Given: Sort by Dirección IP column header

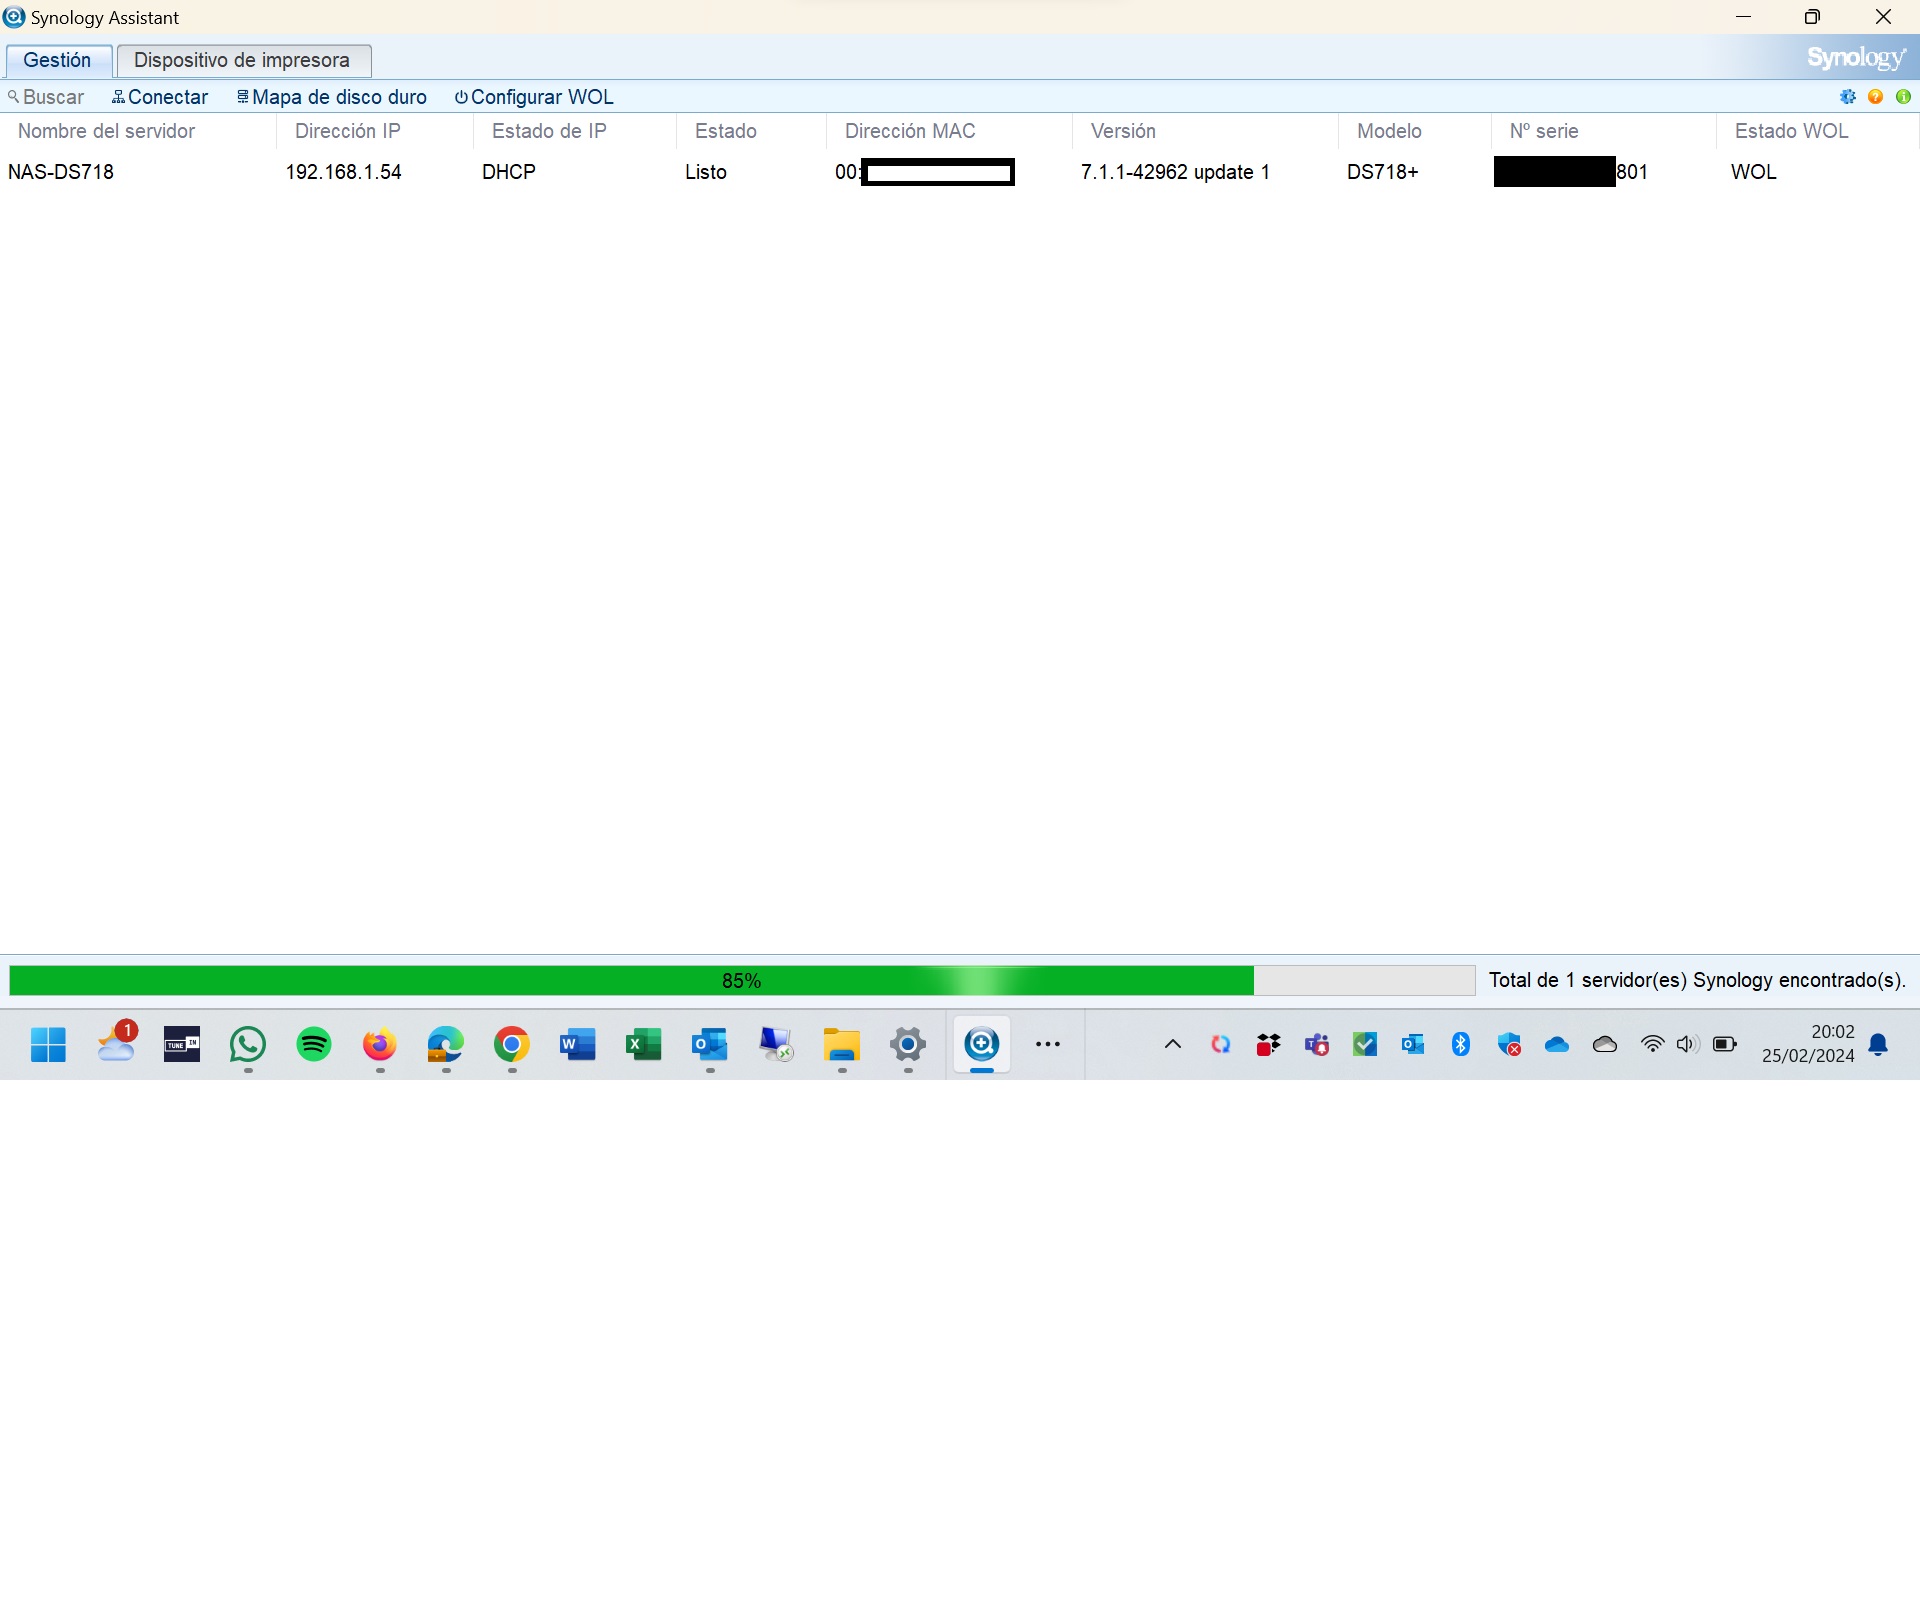Looking at the screenshot, I should pos(375,131).
